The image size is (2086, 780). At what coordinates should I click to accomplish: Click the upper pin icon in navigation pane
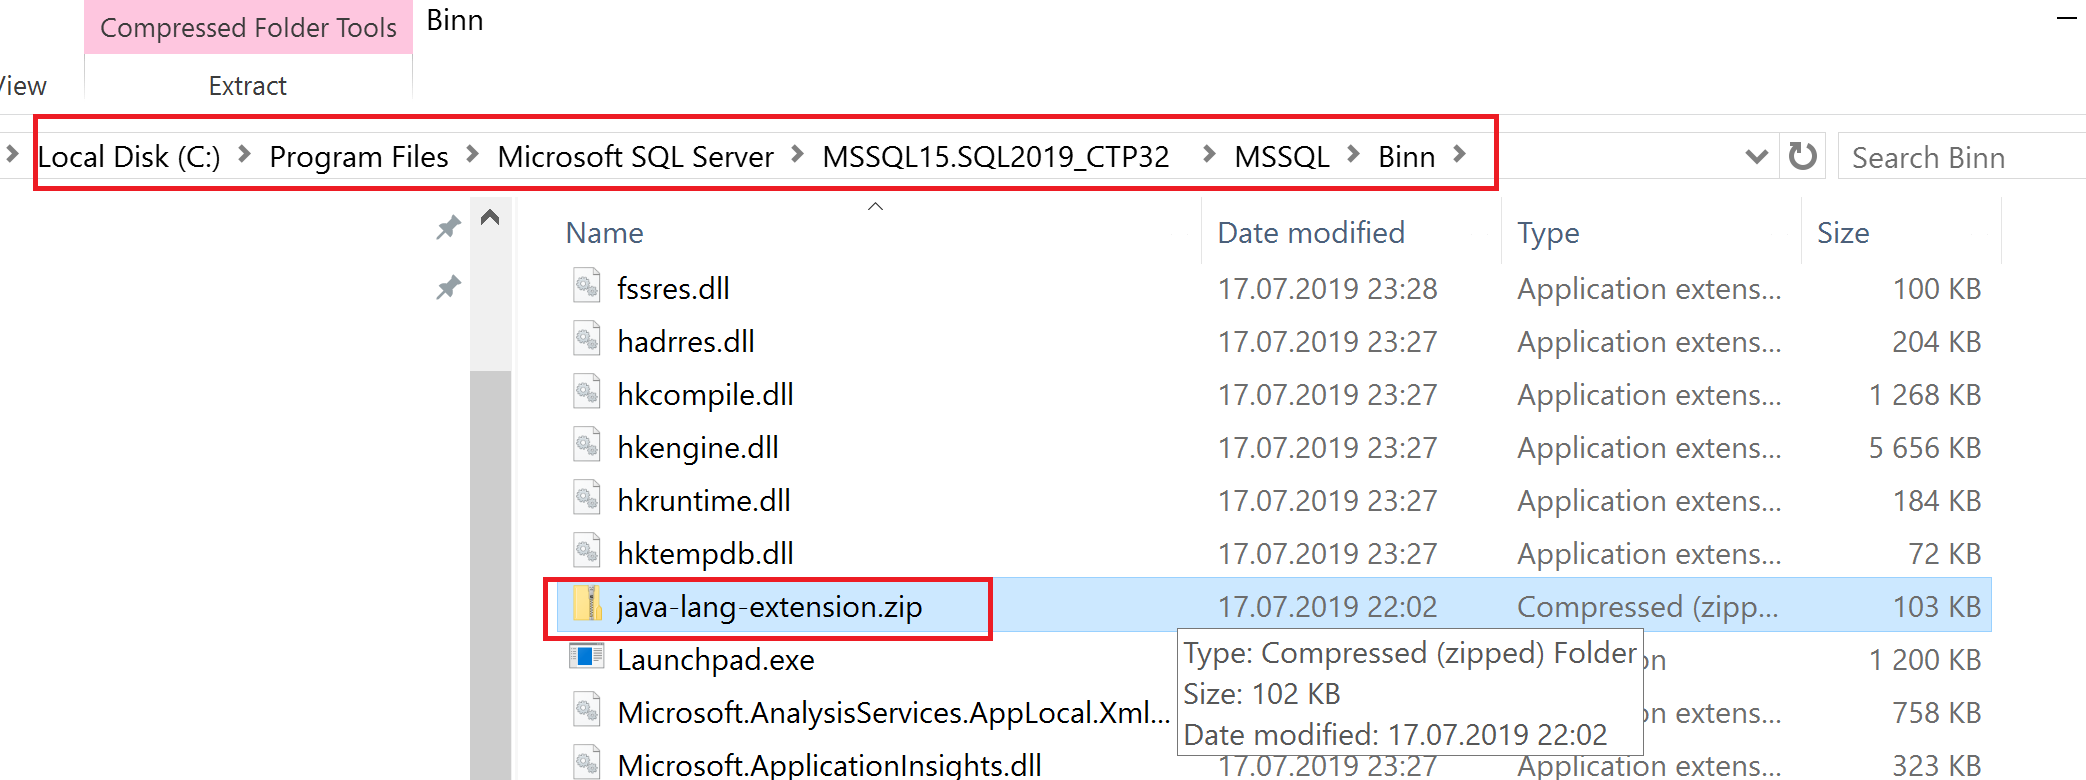pos(448,228)
